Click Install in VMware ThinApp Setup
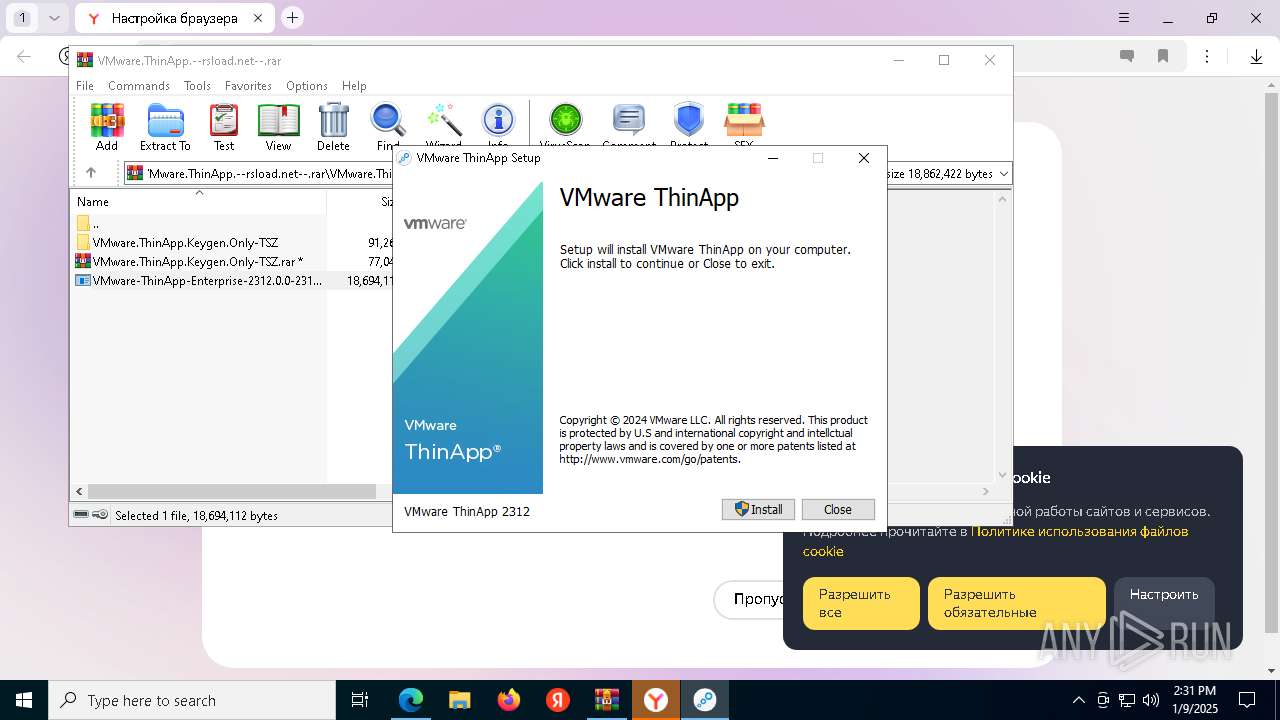 [759, 509]
